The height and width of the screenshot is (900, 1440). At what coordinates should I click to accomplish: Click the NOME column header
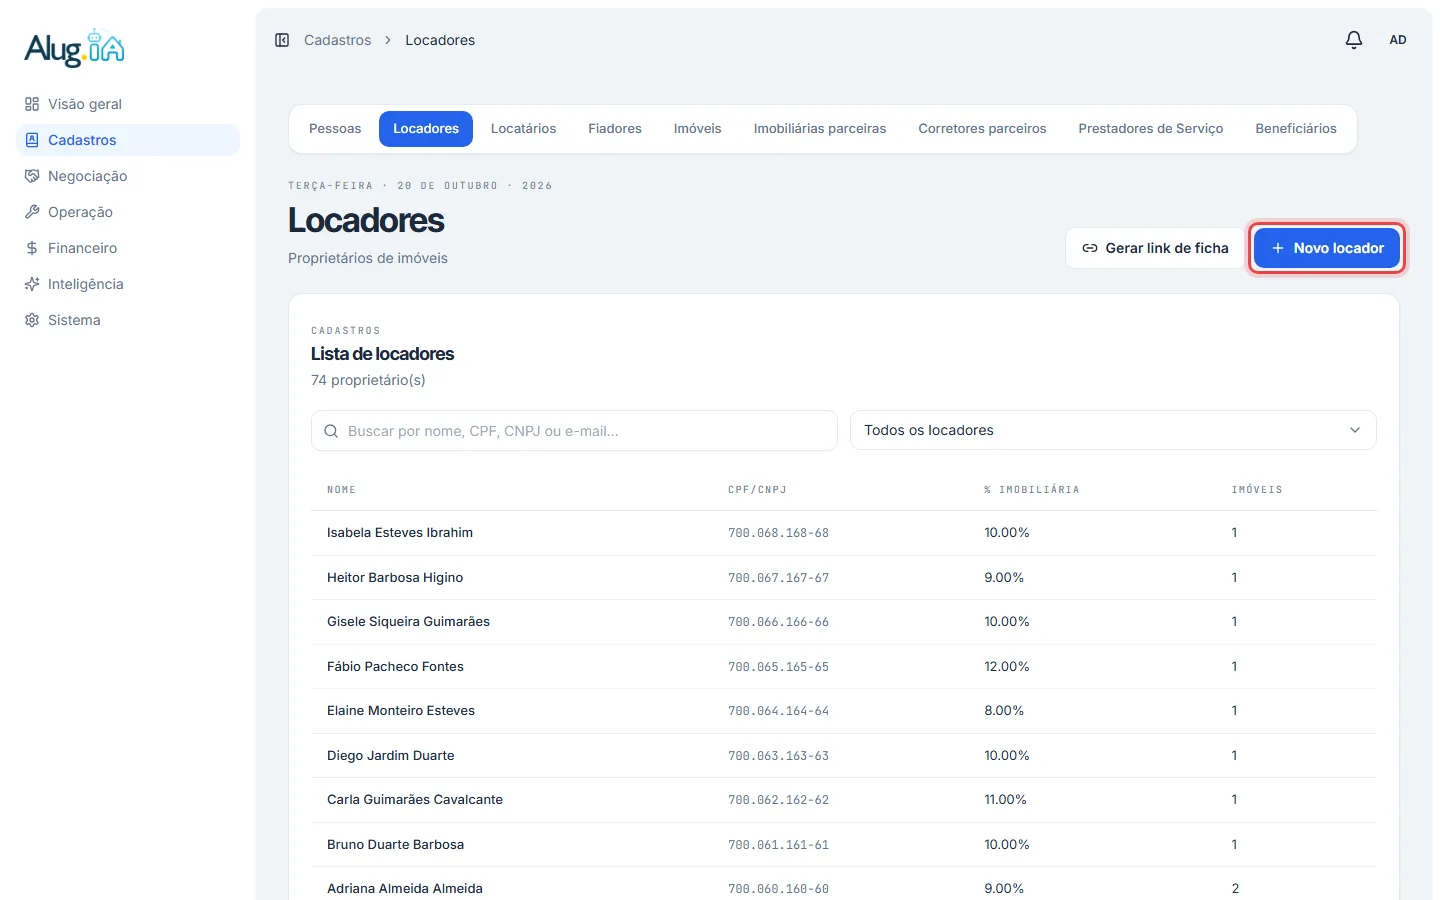[341, 490]
